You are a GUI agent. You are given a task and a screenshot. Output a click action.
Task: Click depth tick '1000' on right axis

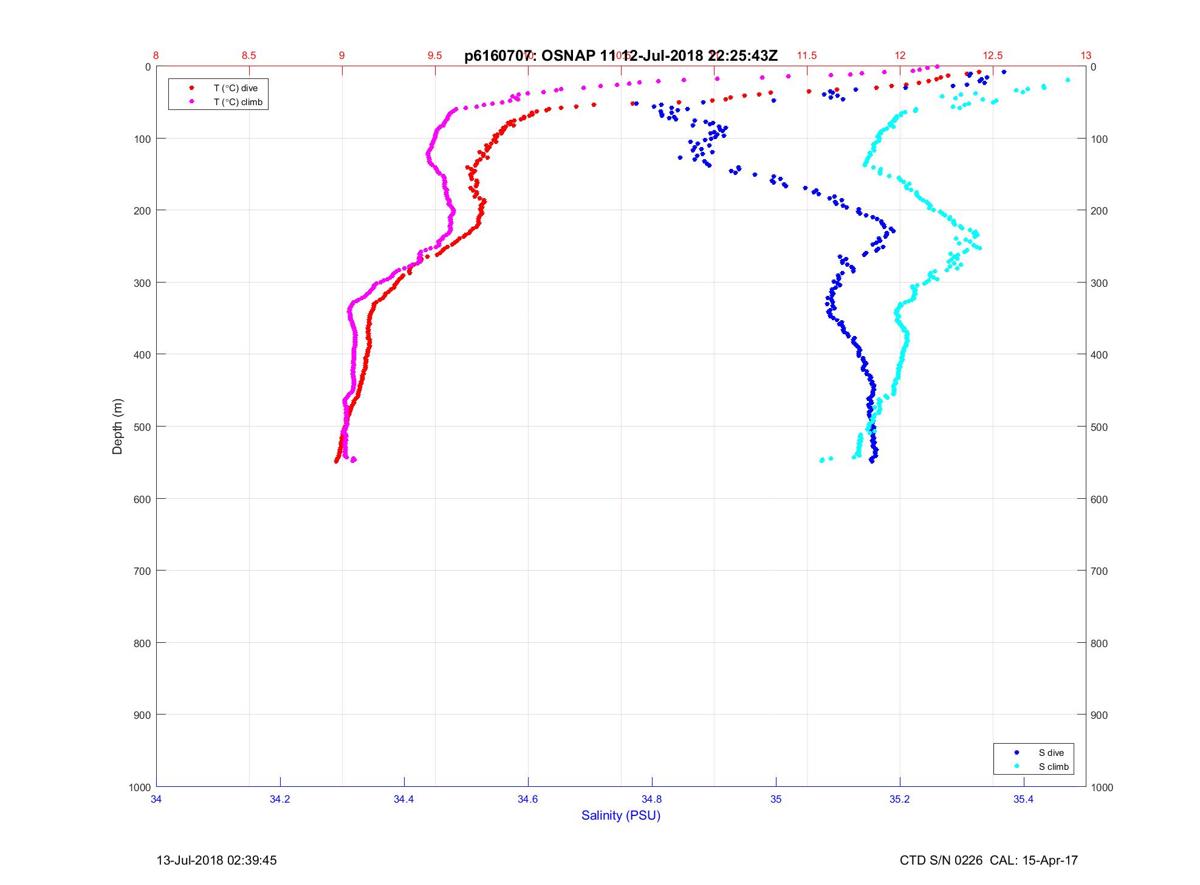(x=1103, y=787)
